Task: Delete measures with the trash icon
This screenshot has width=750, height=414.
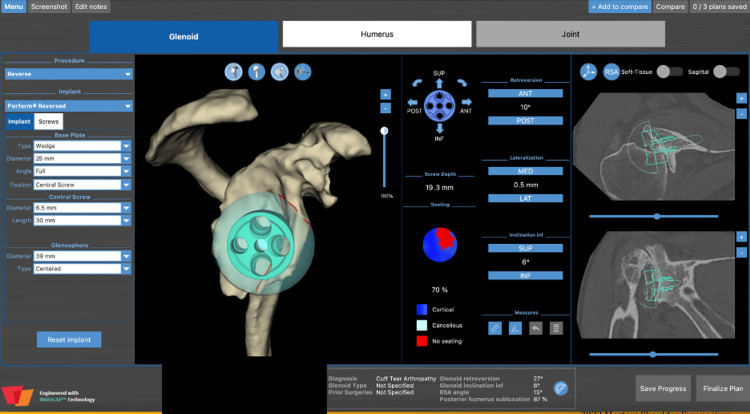Action: 556,328
